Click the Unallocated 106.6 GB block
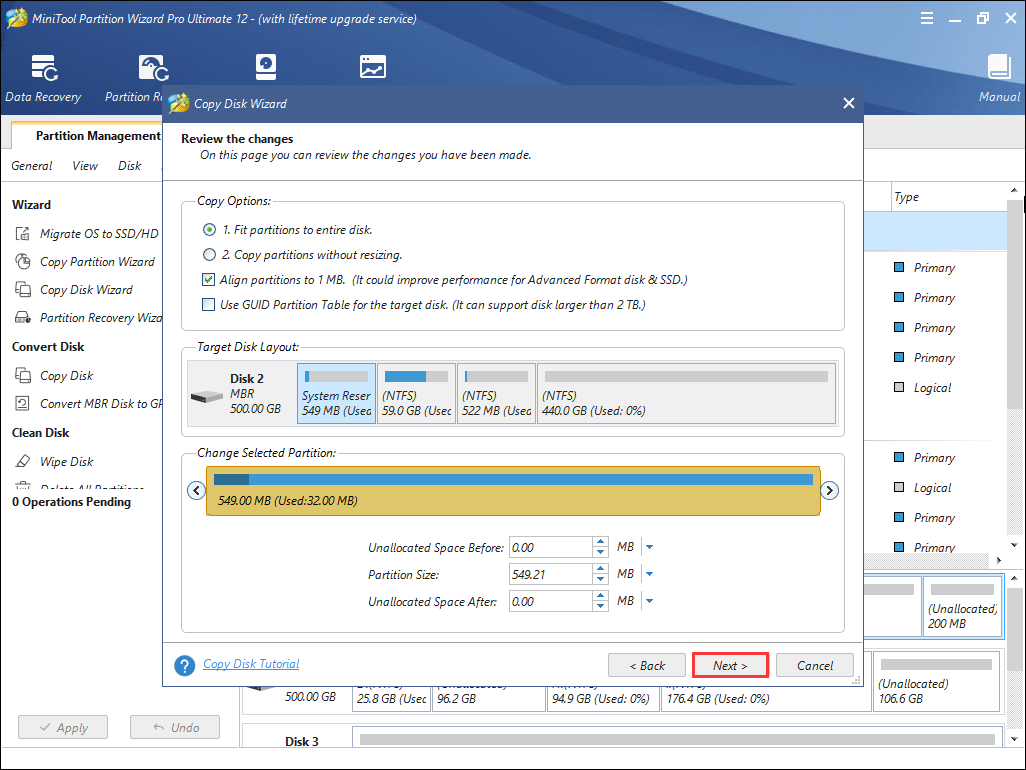1026x770 pixels. pyautogui.click(x=936, y=681)
